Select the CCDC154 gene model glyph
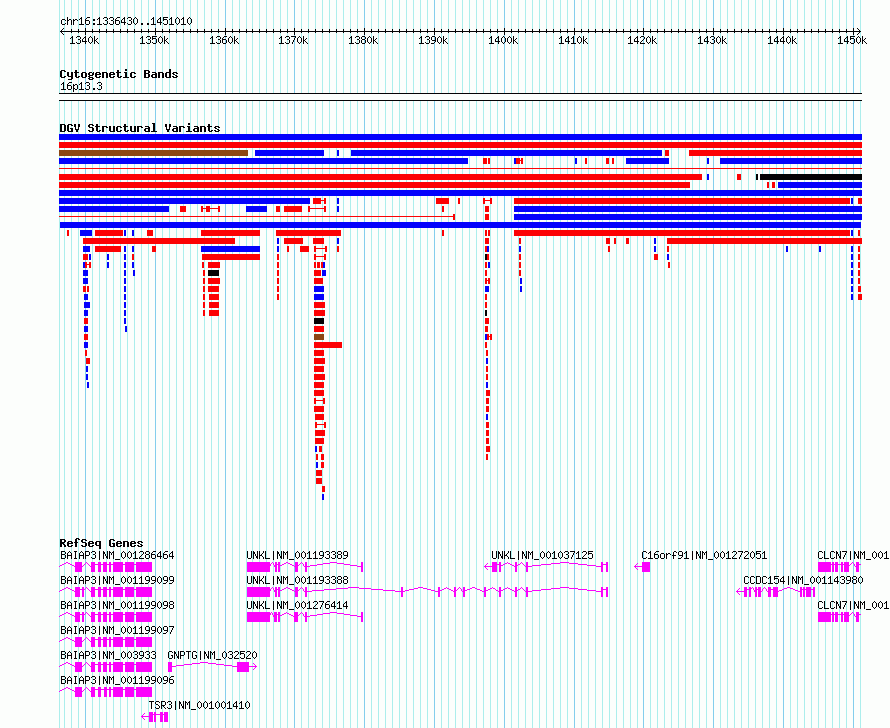Viewport: 890px width, 728px height. point(775,592)
